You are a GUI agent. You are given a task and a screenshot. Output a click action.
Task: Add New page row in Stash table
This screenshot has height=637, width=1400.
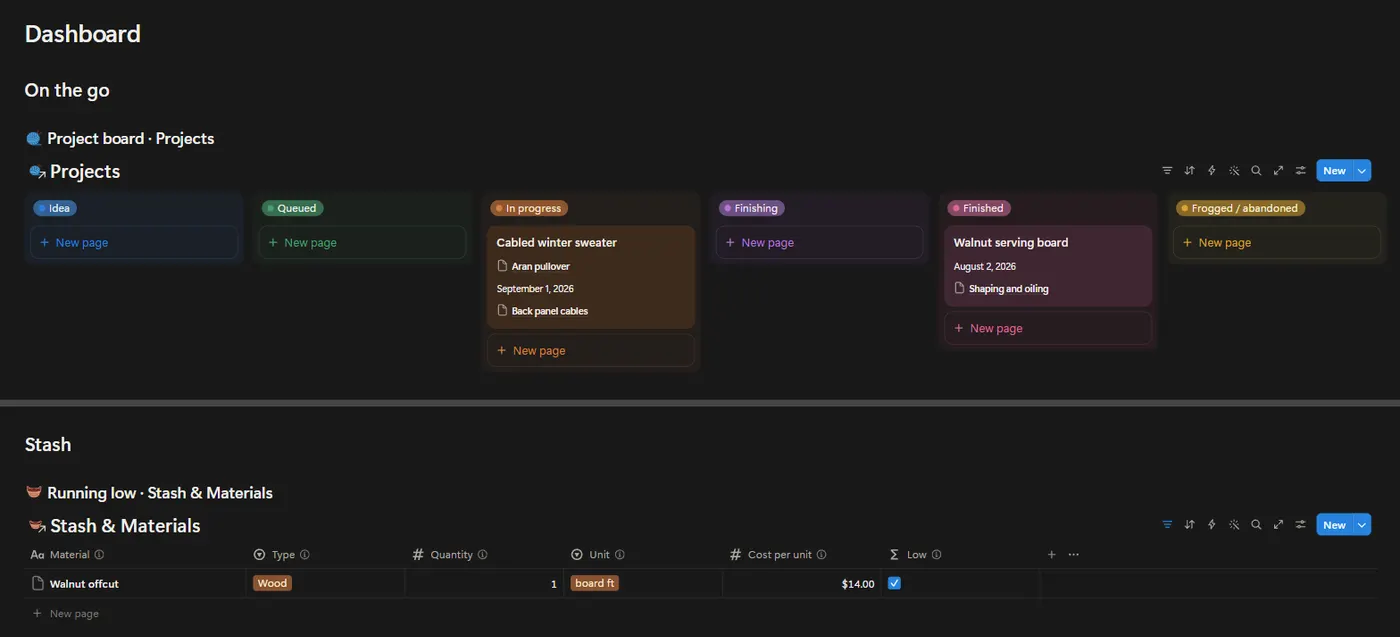[66, 613]
